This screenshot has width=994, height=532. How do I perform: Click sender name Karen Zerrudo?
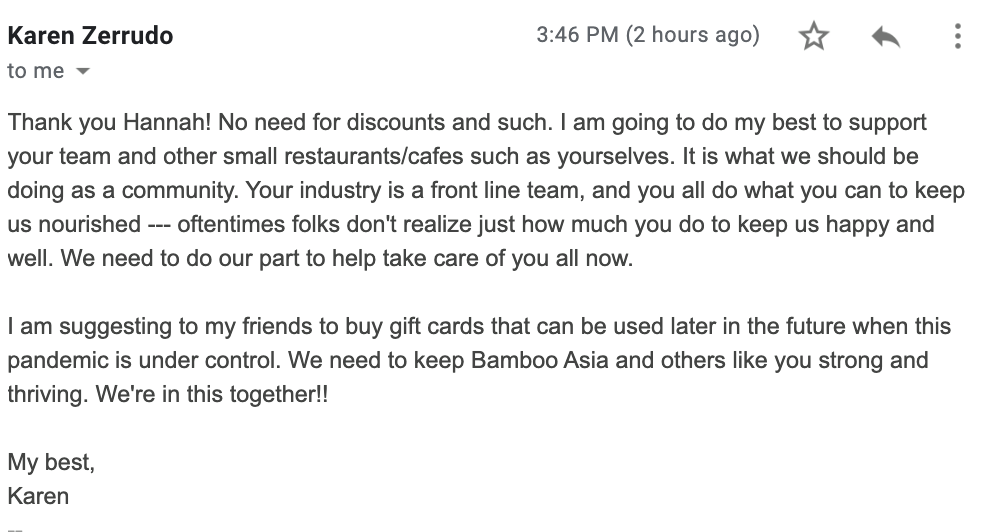(90, 36)
